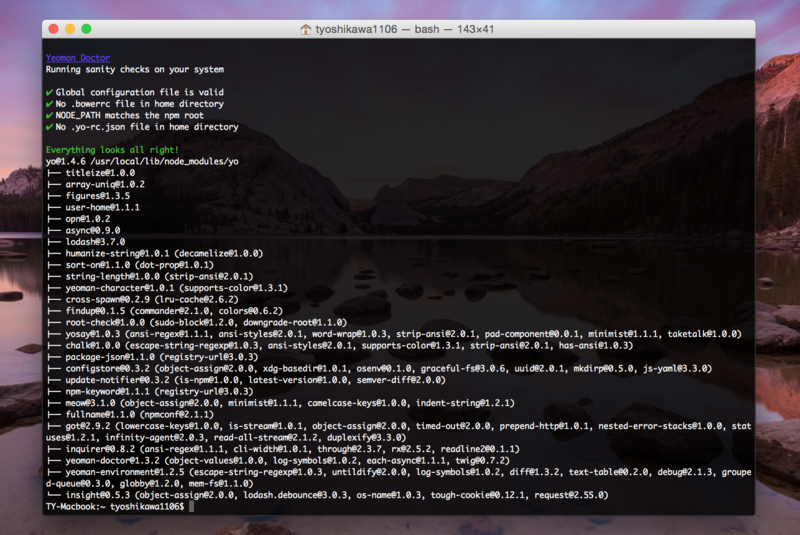
Task: Click 'configstore@0.3.2' package name
Action: [x=108, y=369]
